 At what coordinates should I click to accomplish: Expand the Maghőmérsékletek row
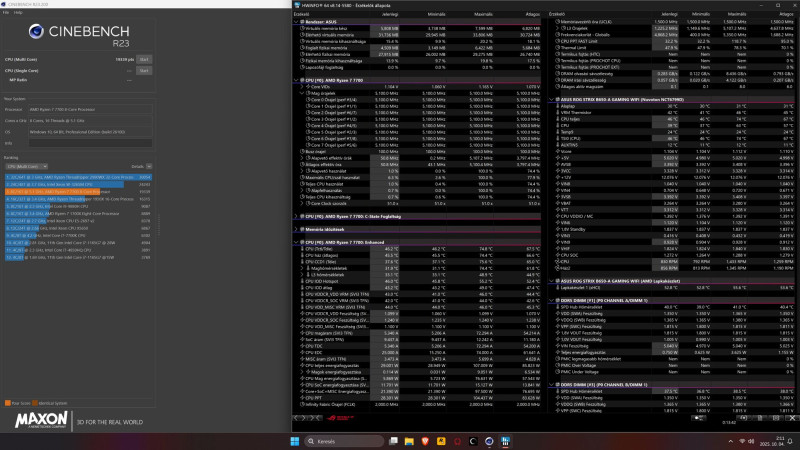click(302, 268)
